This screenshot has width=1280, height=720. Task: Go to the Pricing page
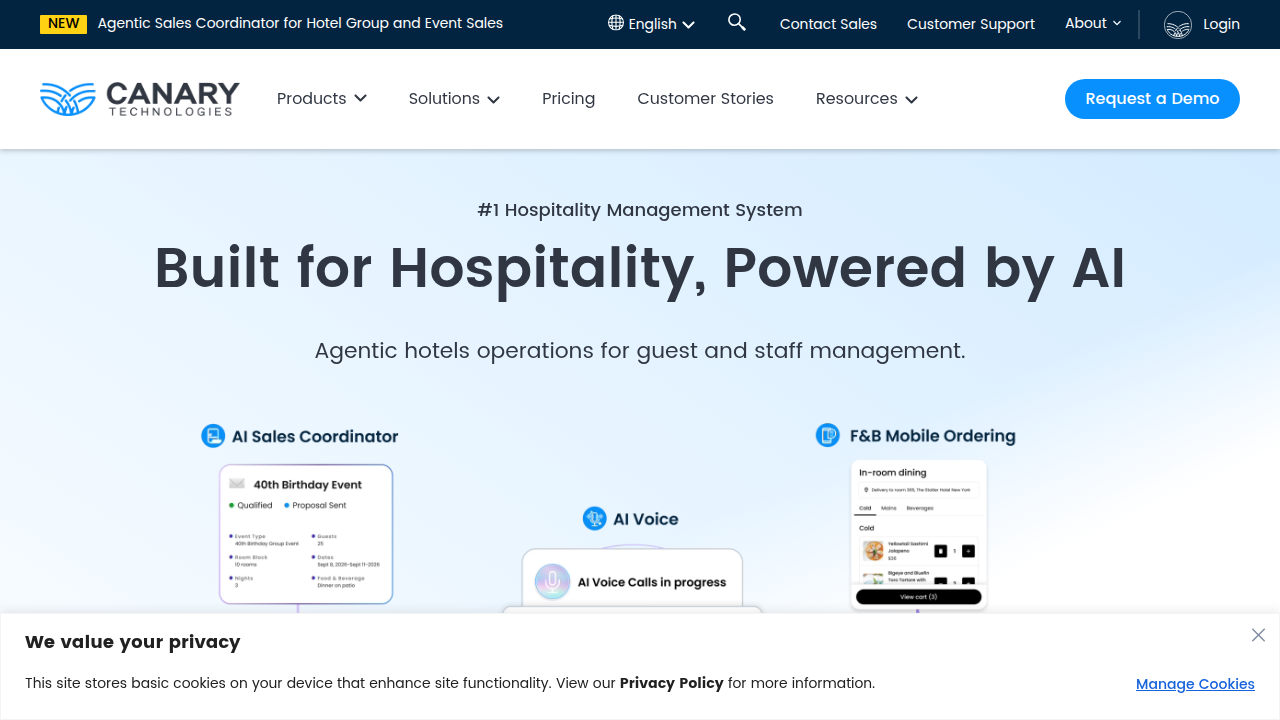tap(568, 98)
